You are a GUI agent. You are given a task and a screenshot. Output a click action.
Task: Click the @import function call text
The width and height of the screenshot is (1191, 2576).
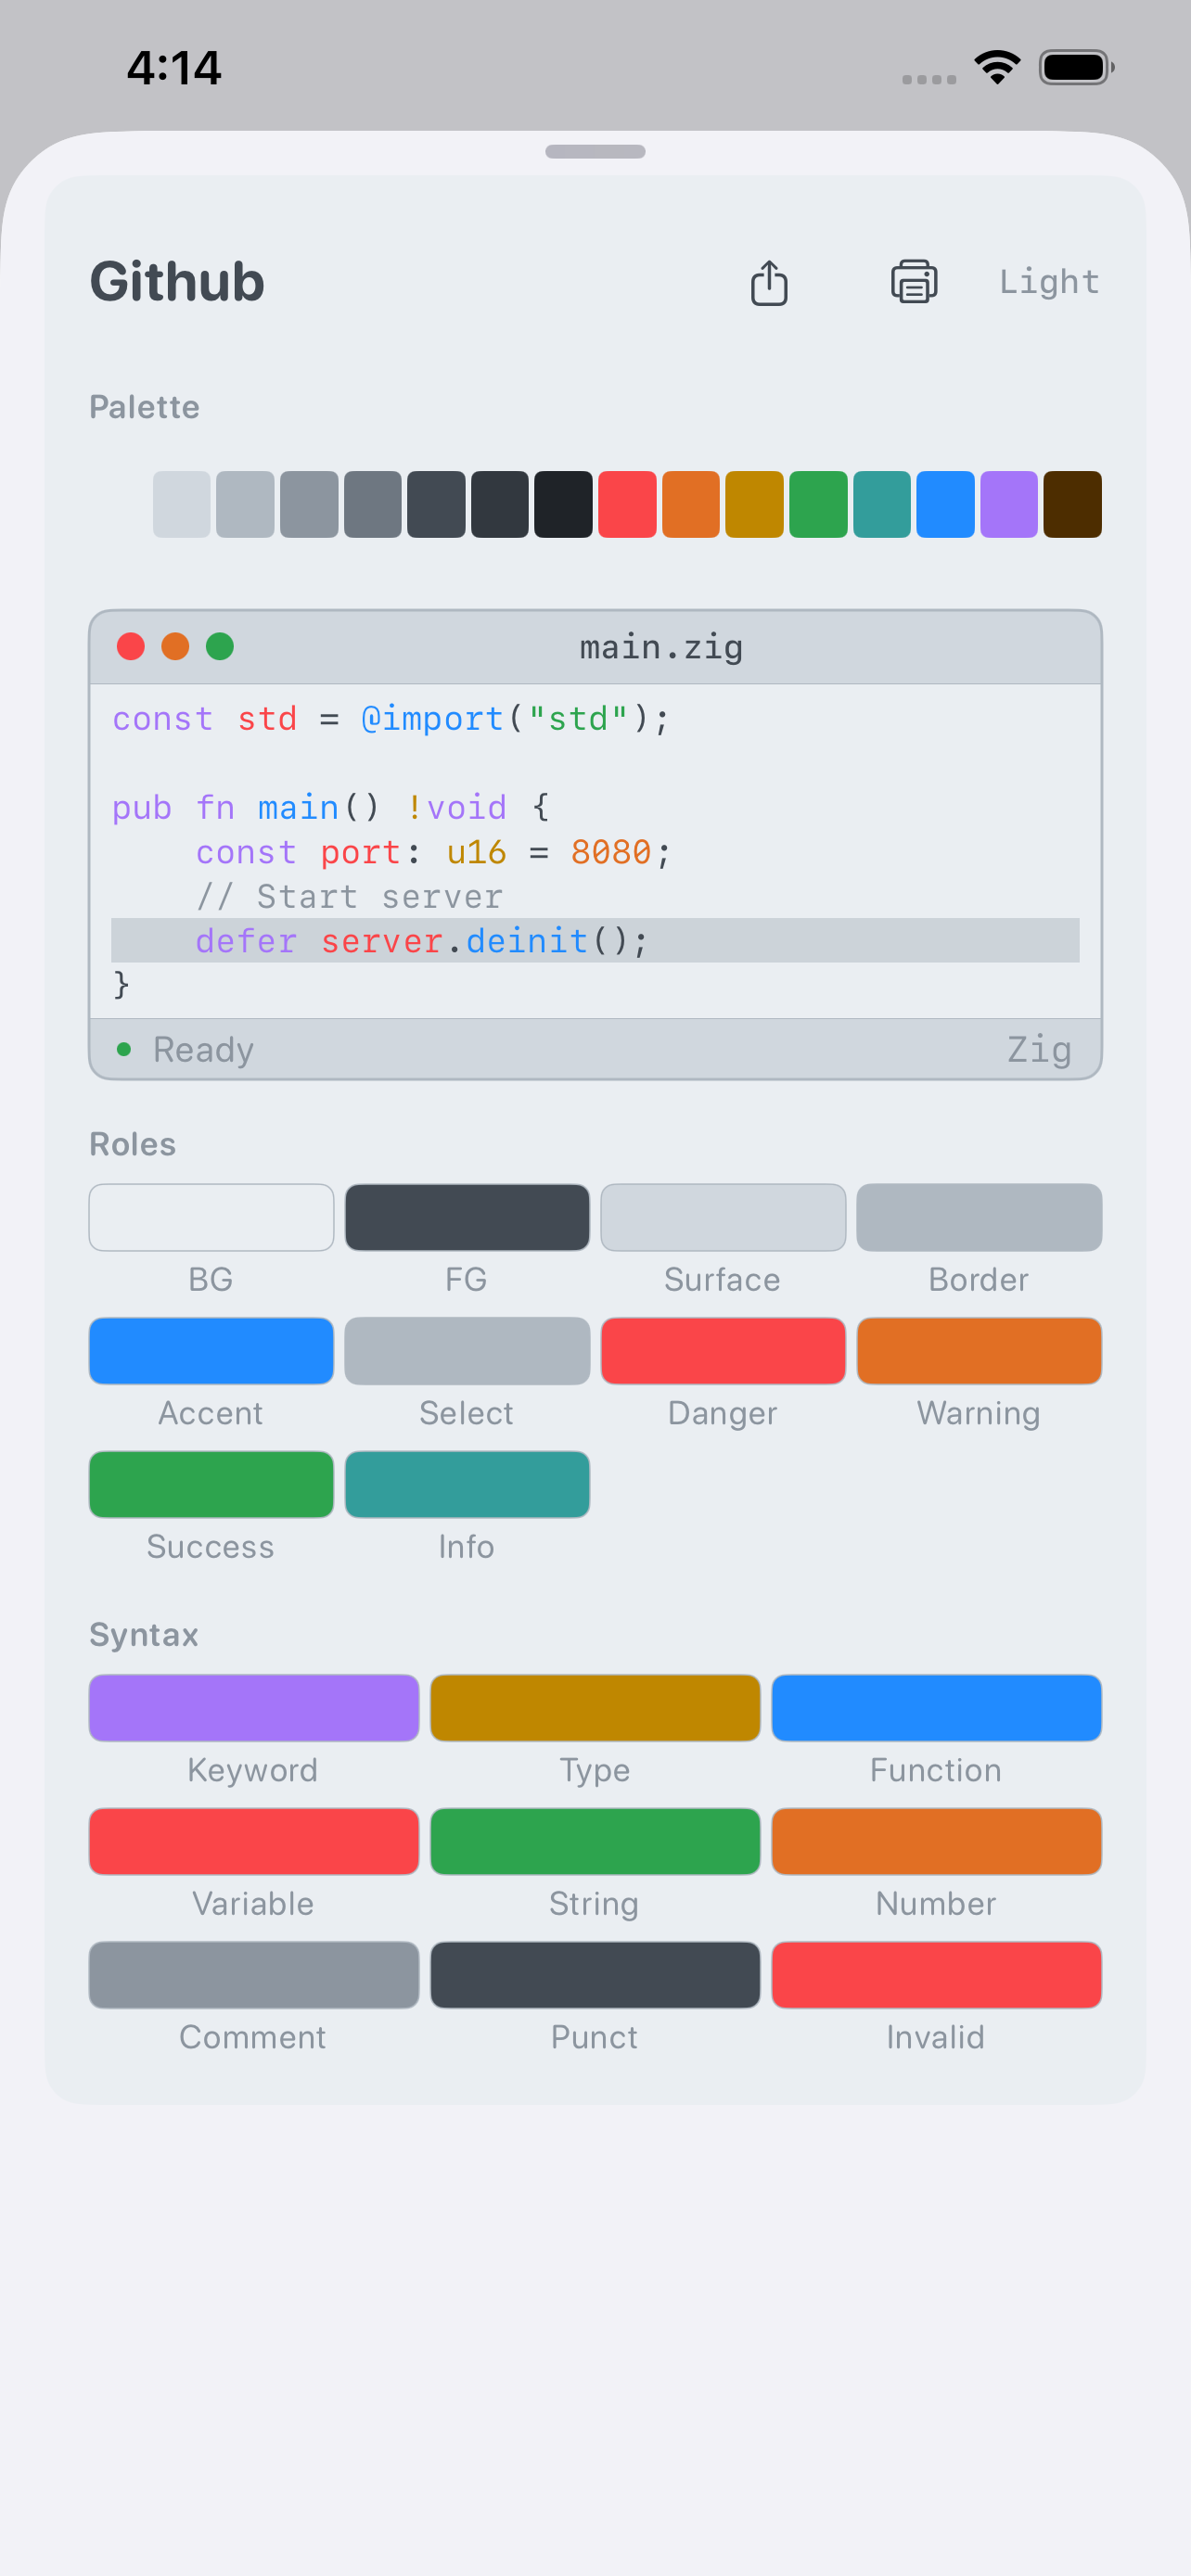(432, 719)
